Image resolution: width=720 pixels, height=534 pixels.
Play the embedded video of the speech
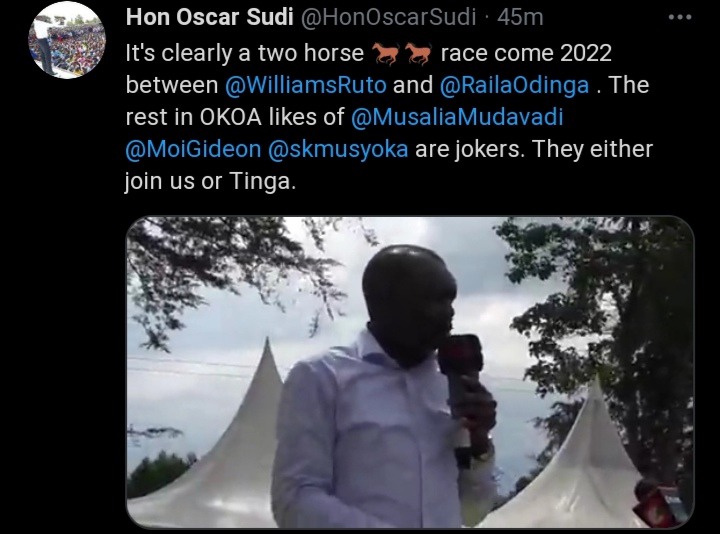tap(410, 372)
